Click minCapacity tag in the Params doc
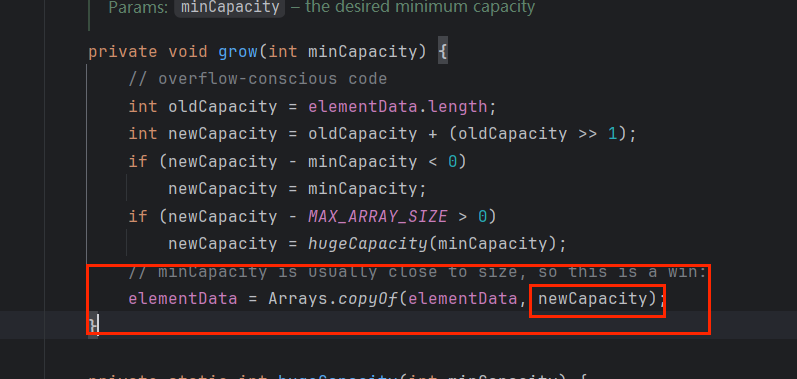797x379 pixels. pos(230,8)
